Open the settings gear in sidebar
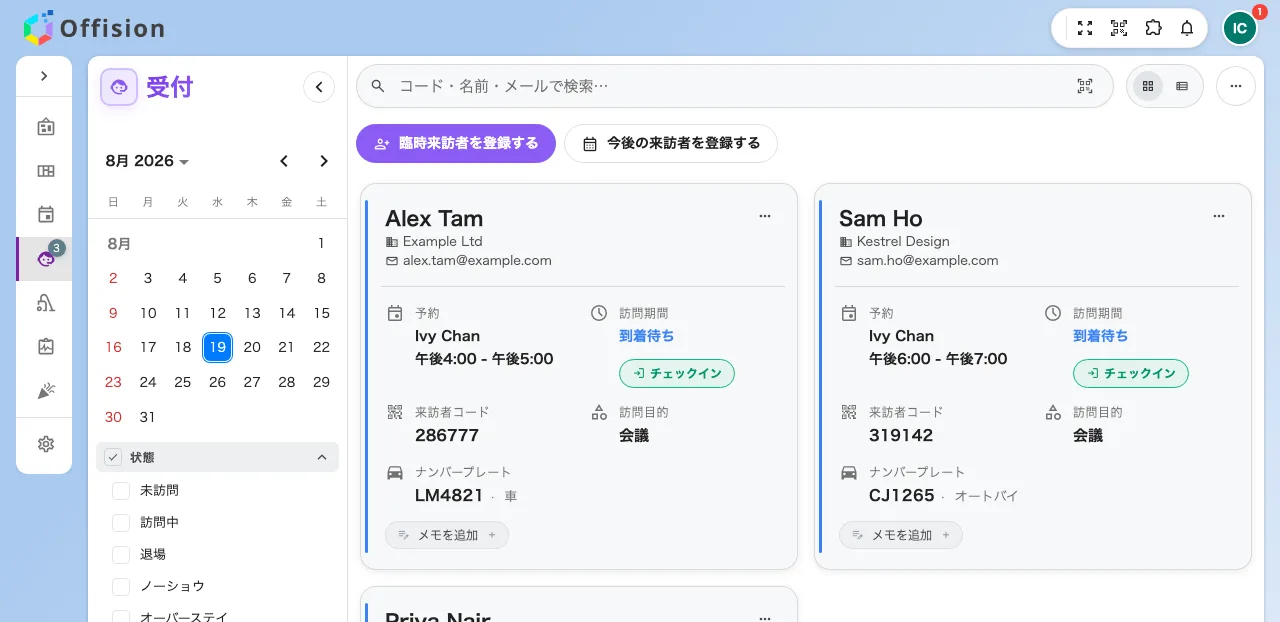 (x=45, y=444)
